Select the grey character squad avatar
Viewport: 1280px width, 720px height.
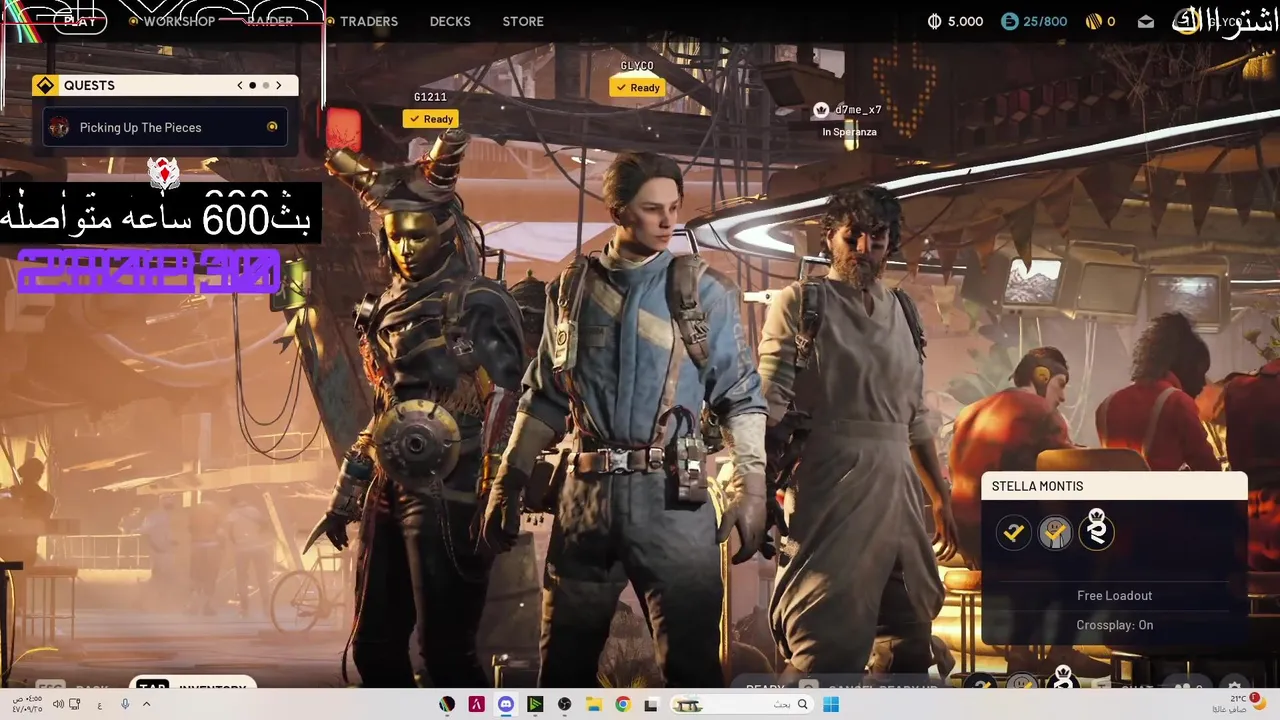pyautogui.click(x=1055, y=533)
